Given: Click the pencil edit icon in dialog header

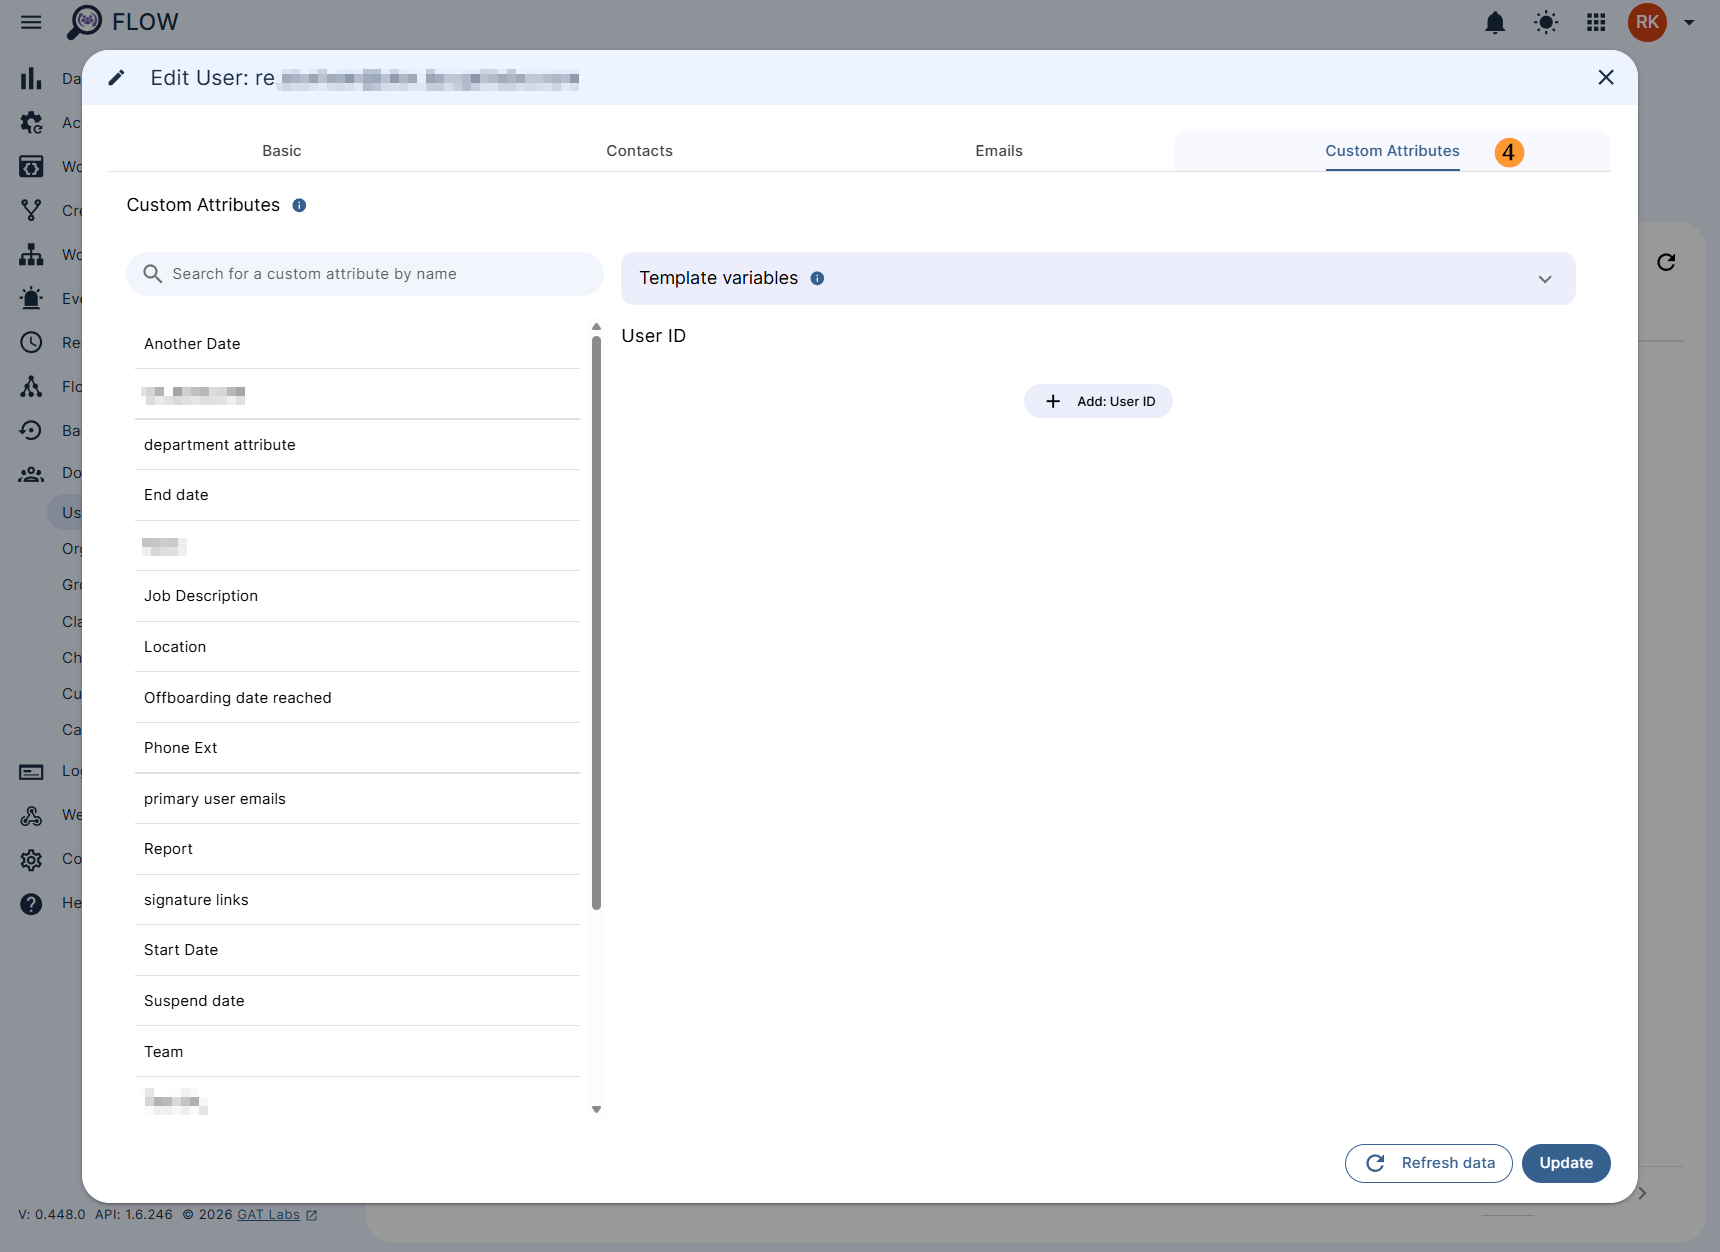Looking at the screenshot, I should [x=117, y=77].
